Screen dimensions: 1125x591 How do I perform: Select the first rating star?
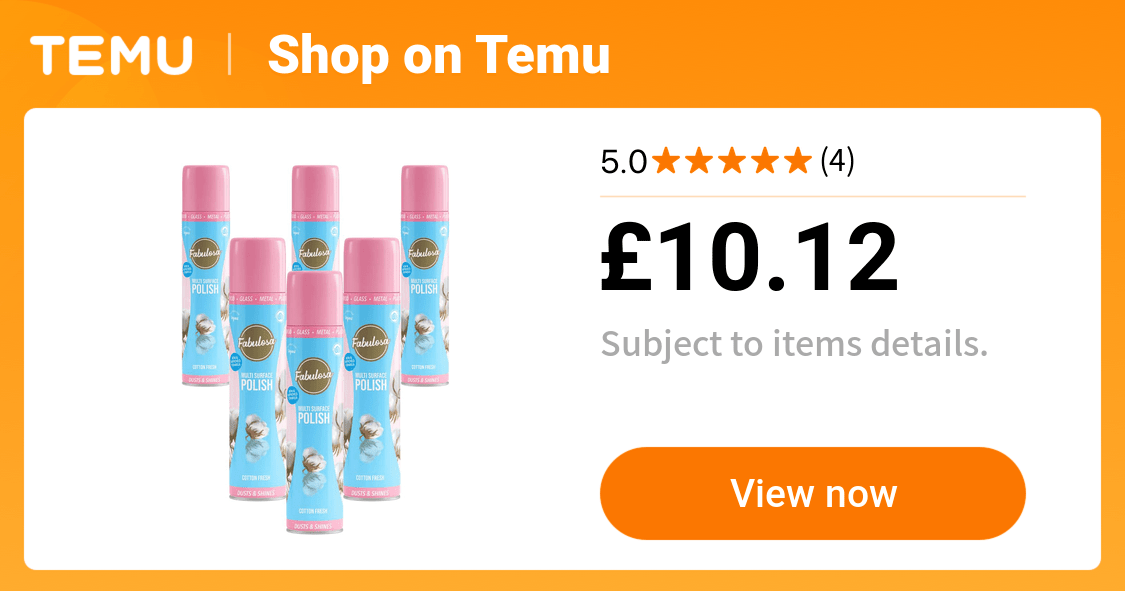point(667,161)
